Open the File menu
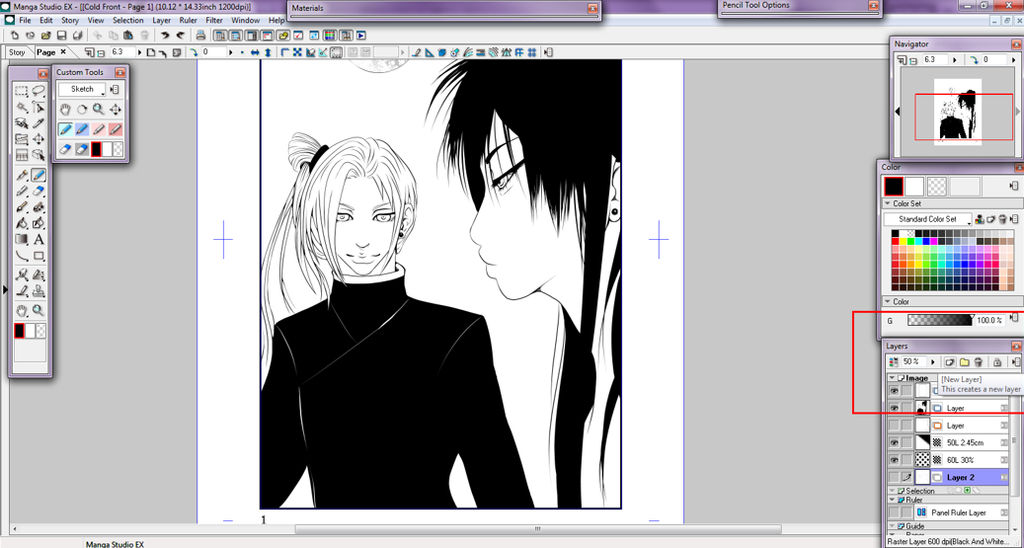Image resolution: width=1024 pixels, height=548 pixels. click(25, 20)
